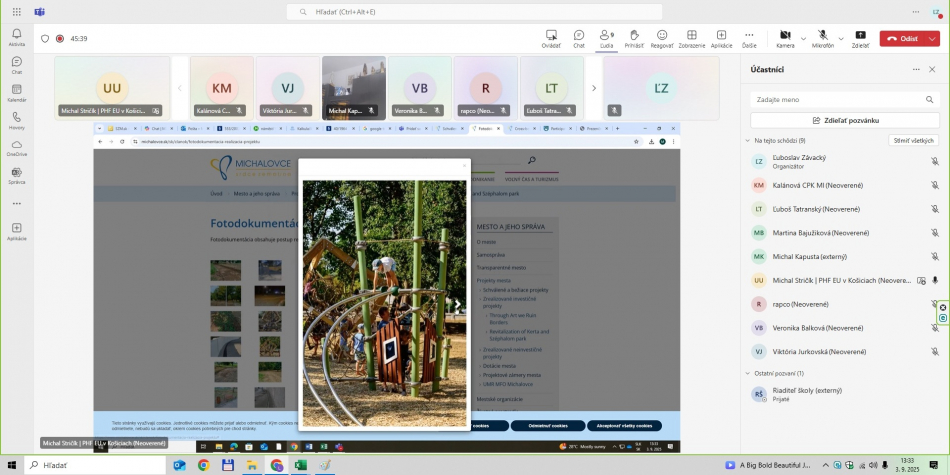Open Aktivita notifications in the sidebar
The height and width of the screenshot is (475, 950).
pyautogui.click(x=17, y=37)
